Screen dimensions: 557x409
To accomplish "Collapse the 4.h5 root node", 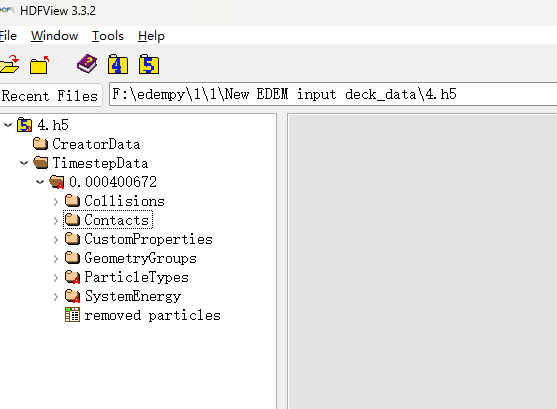I will coord(8,125).
